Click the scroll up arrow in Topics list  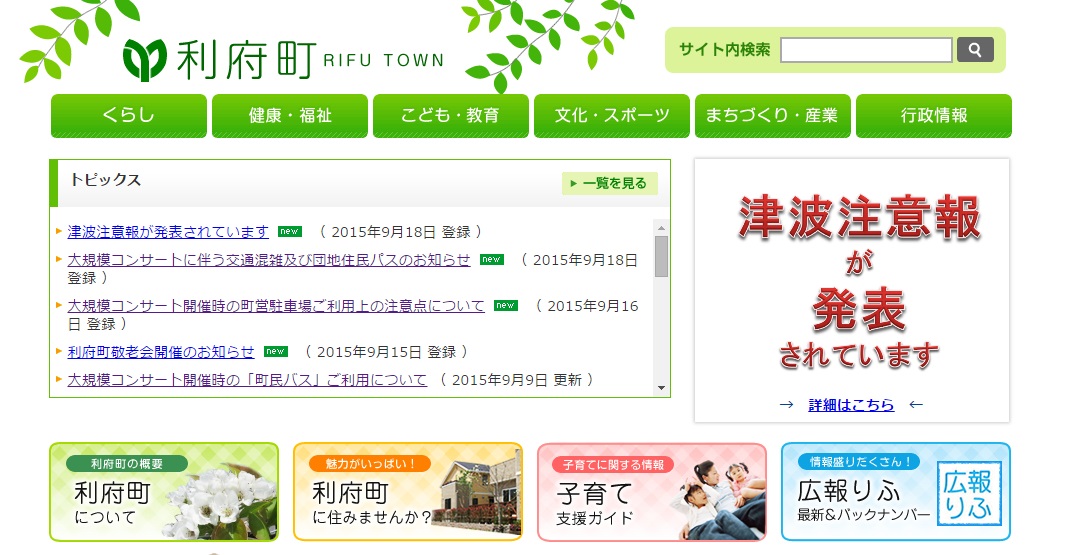[661, 226]
